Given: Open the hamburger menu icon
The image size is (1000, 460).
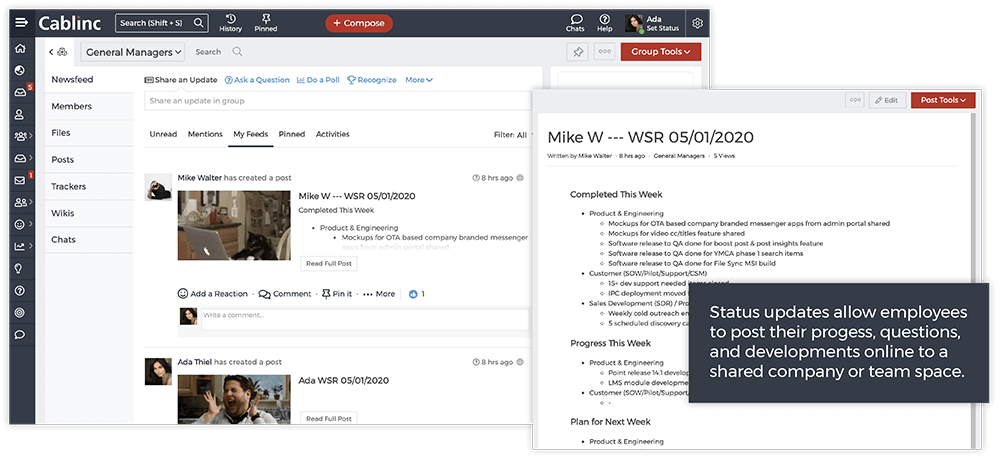Looking at the screenshot, I should 21,23.
